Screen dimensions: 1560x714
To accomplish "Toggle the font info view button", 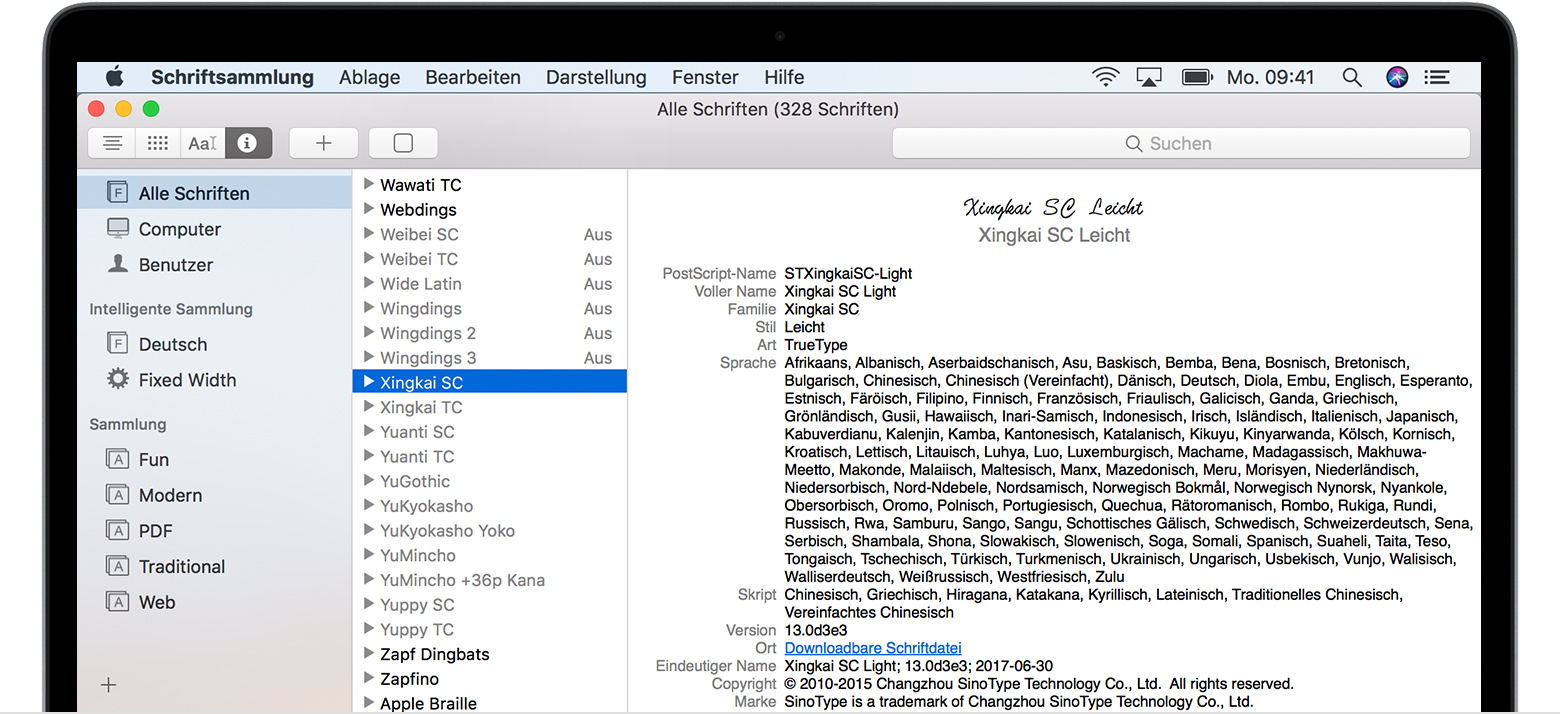I will pyautogui.click(x=248, y=143).
